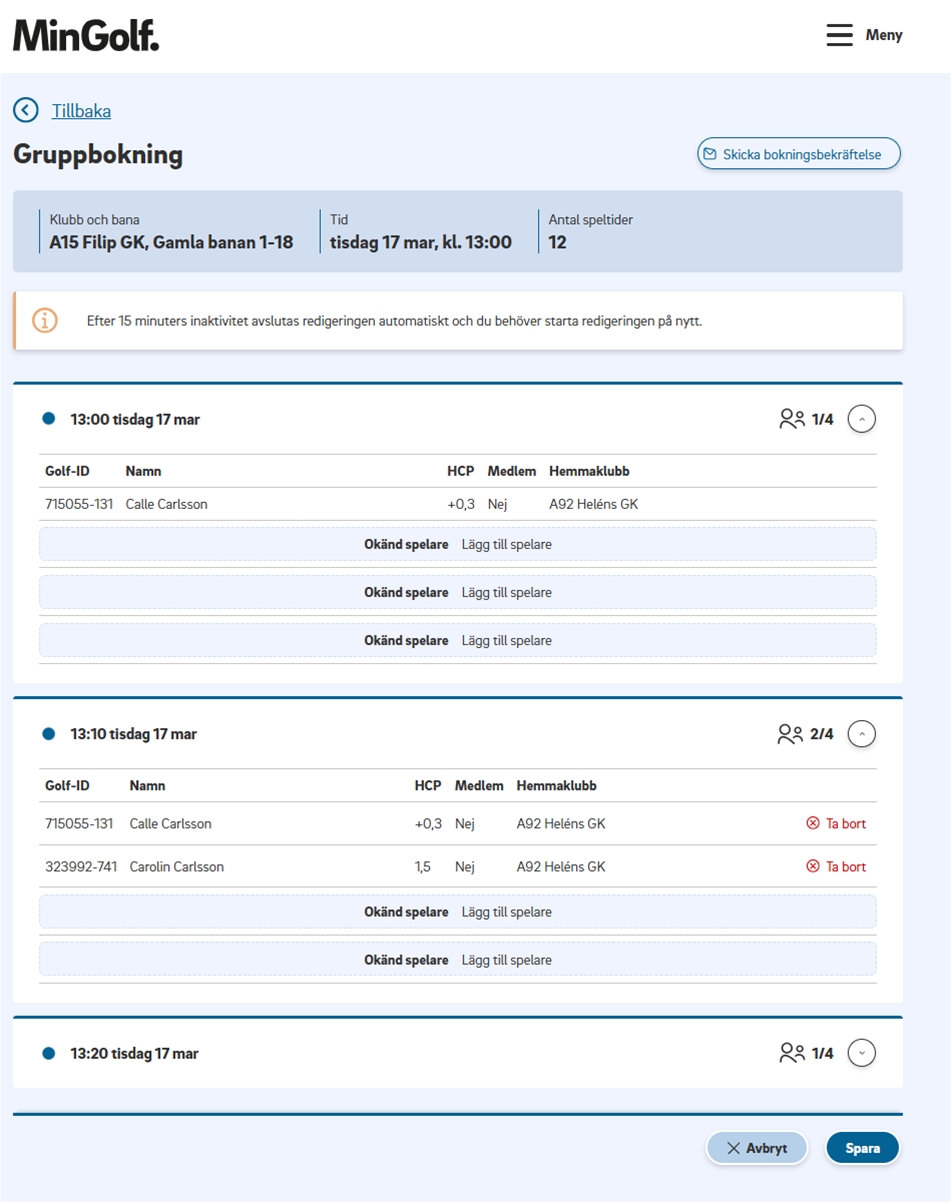Open the Meny menu label

[x=884, y=35]
